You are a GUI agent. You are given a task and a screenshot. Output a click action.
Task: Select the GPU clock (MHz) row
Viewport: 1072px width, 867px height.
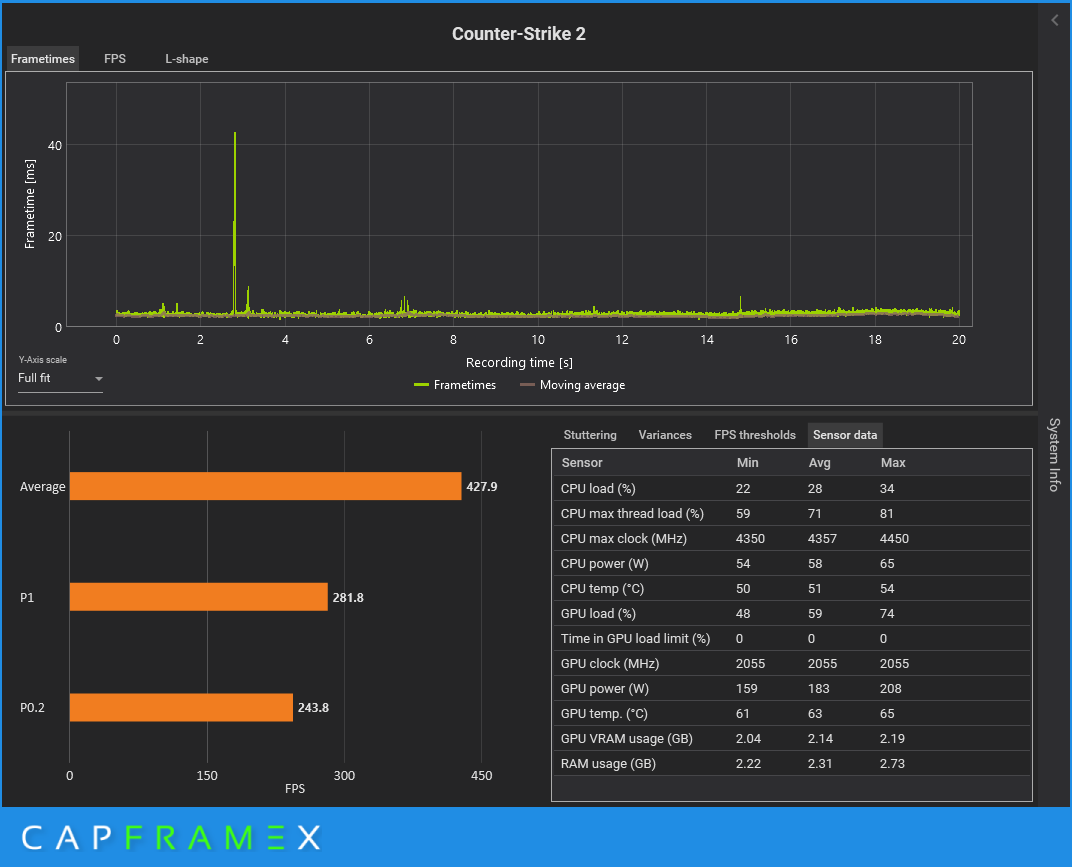coord(791,663)
